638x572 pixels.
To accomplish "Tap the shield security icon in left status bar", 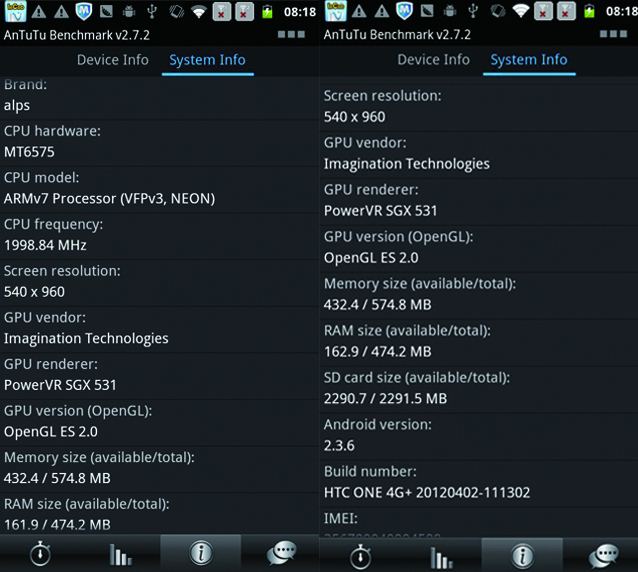I will coord(83,11).
